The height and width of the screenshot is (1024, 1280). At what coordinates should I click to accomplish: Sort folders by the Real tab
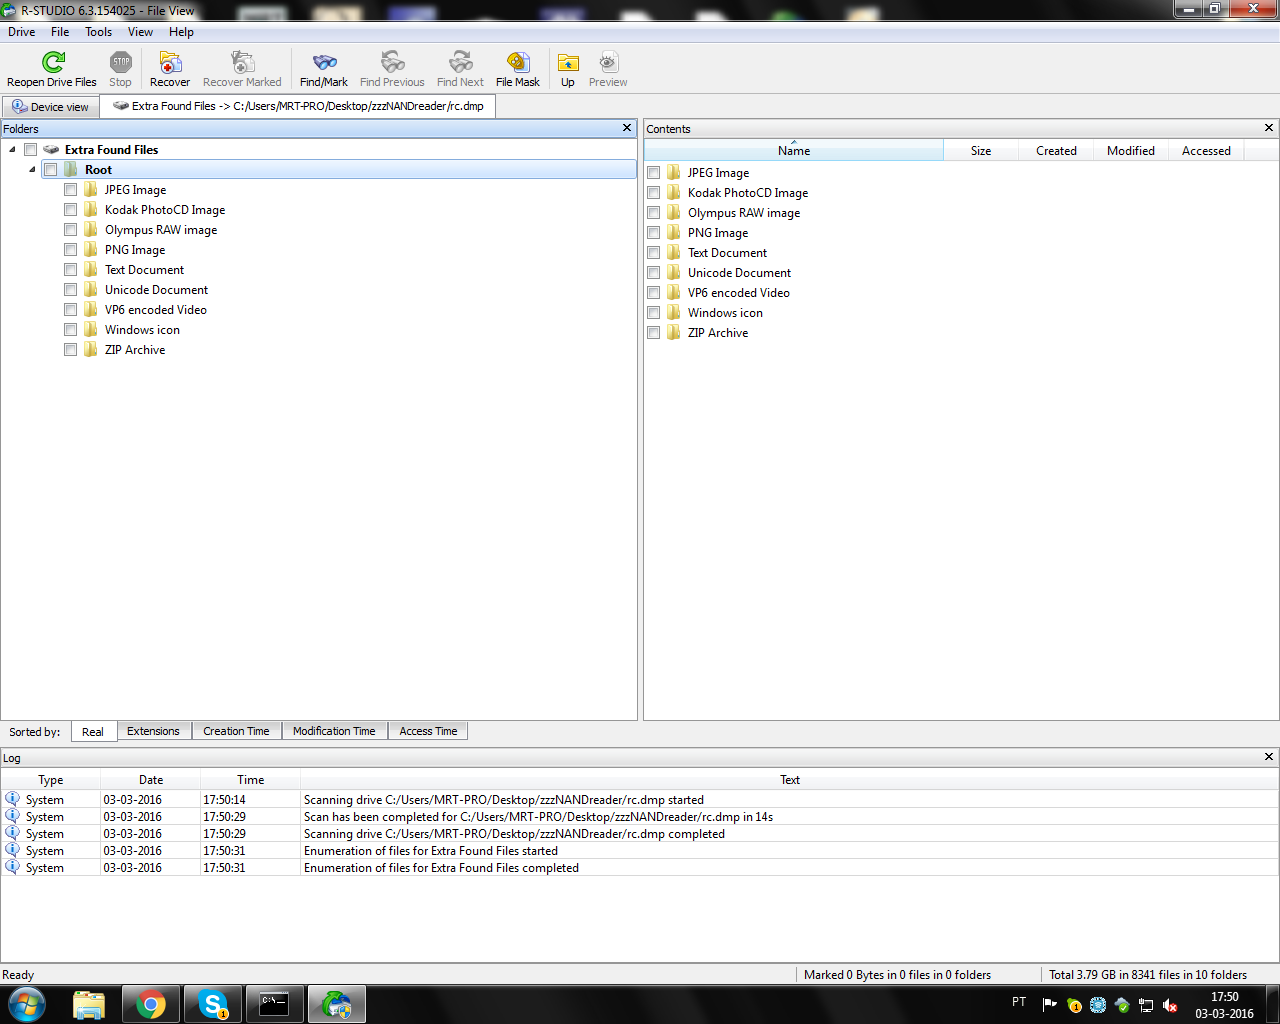coord(93,732)
